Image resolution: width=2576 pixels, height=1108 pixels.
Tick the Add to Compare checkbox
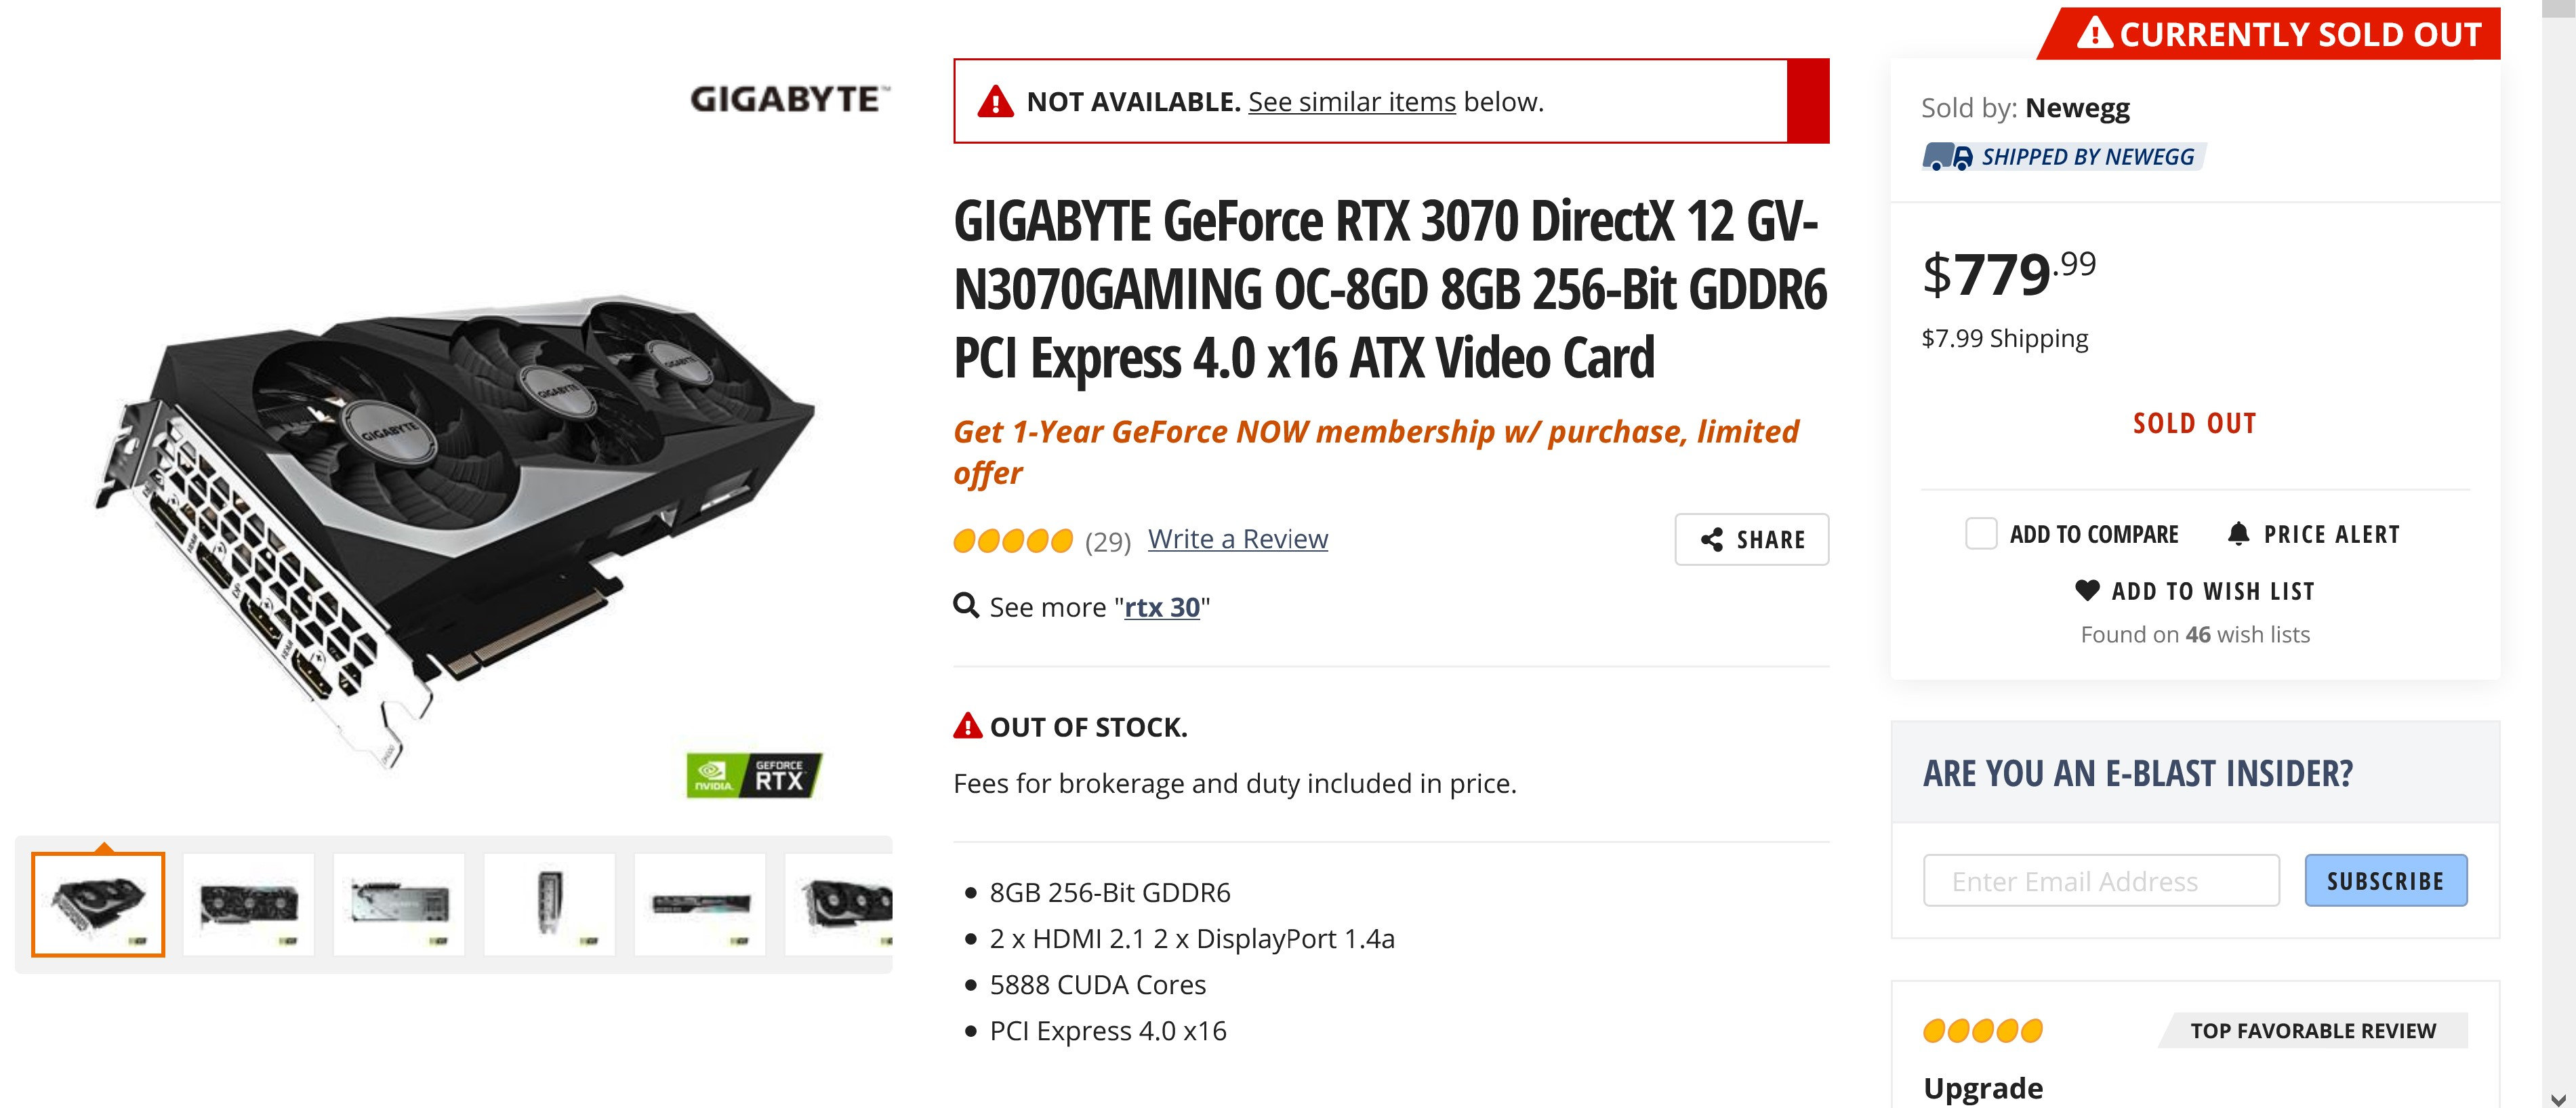pyautogui.click(x=1980, y=534)
